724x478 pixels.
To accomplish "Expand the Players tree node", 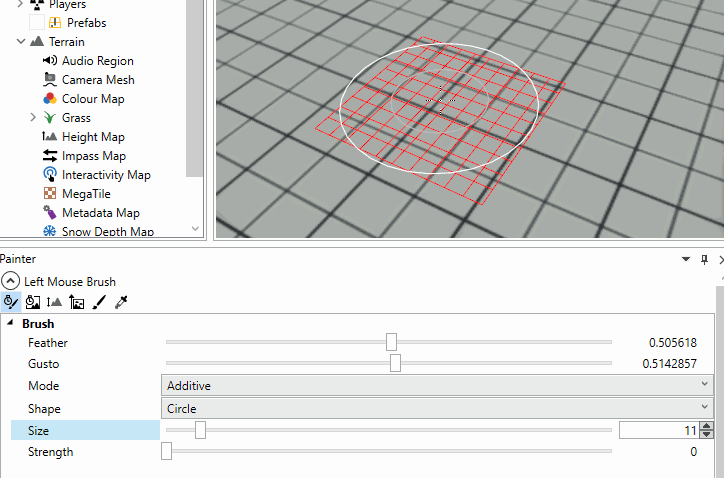I will click(20, 5).
